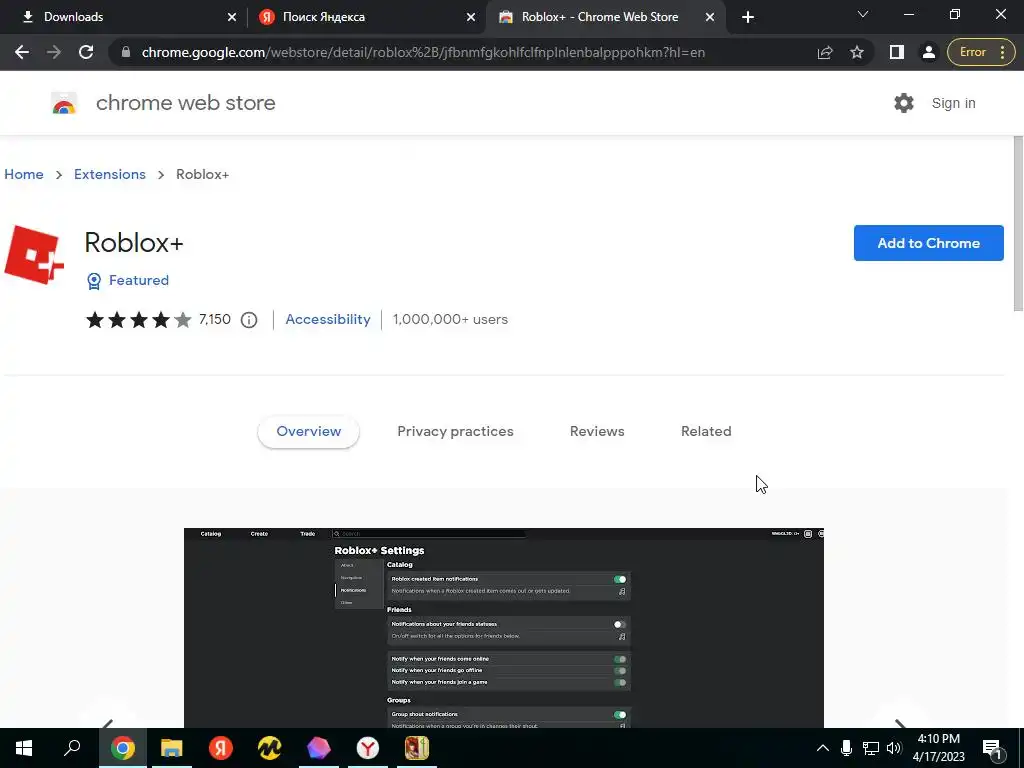The width and height of the screenshot is (1024, 768).
Task: Open a new browser tab
Action: coord(748,17)
